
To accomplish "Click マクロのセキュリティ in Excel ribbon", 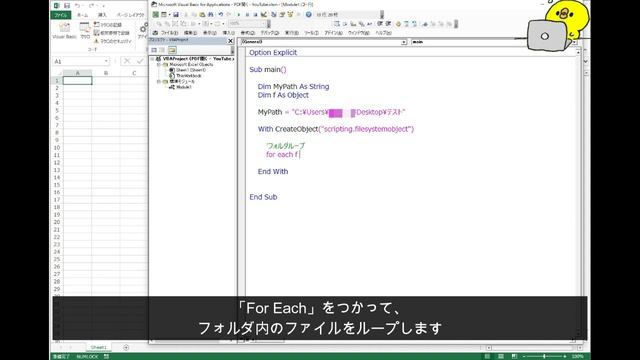I will 113,41.
